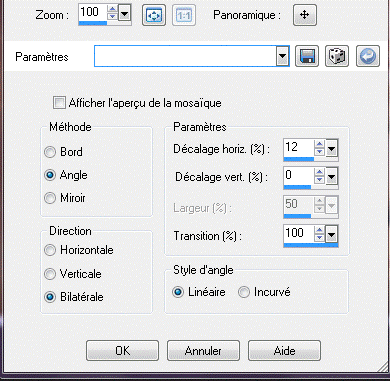Increase Décalage horiz. with up arrow
390x381 pixels.
tap(320, 144)
